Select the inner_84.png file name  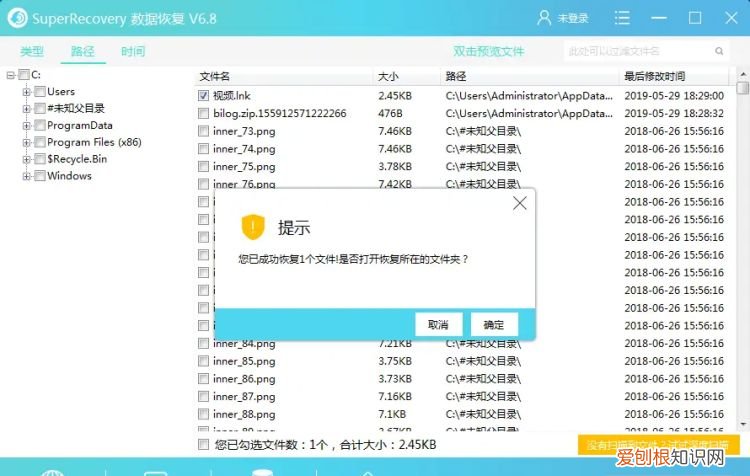244,343
